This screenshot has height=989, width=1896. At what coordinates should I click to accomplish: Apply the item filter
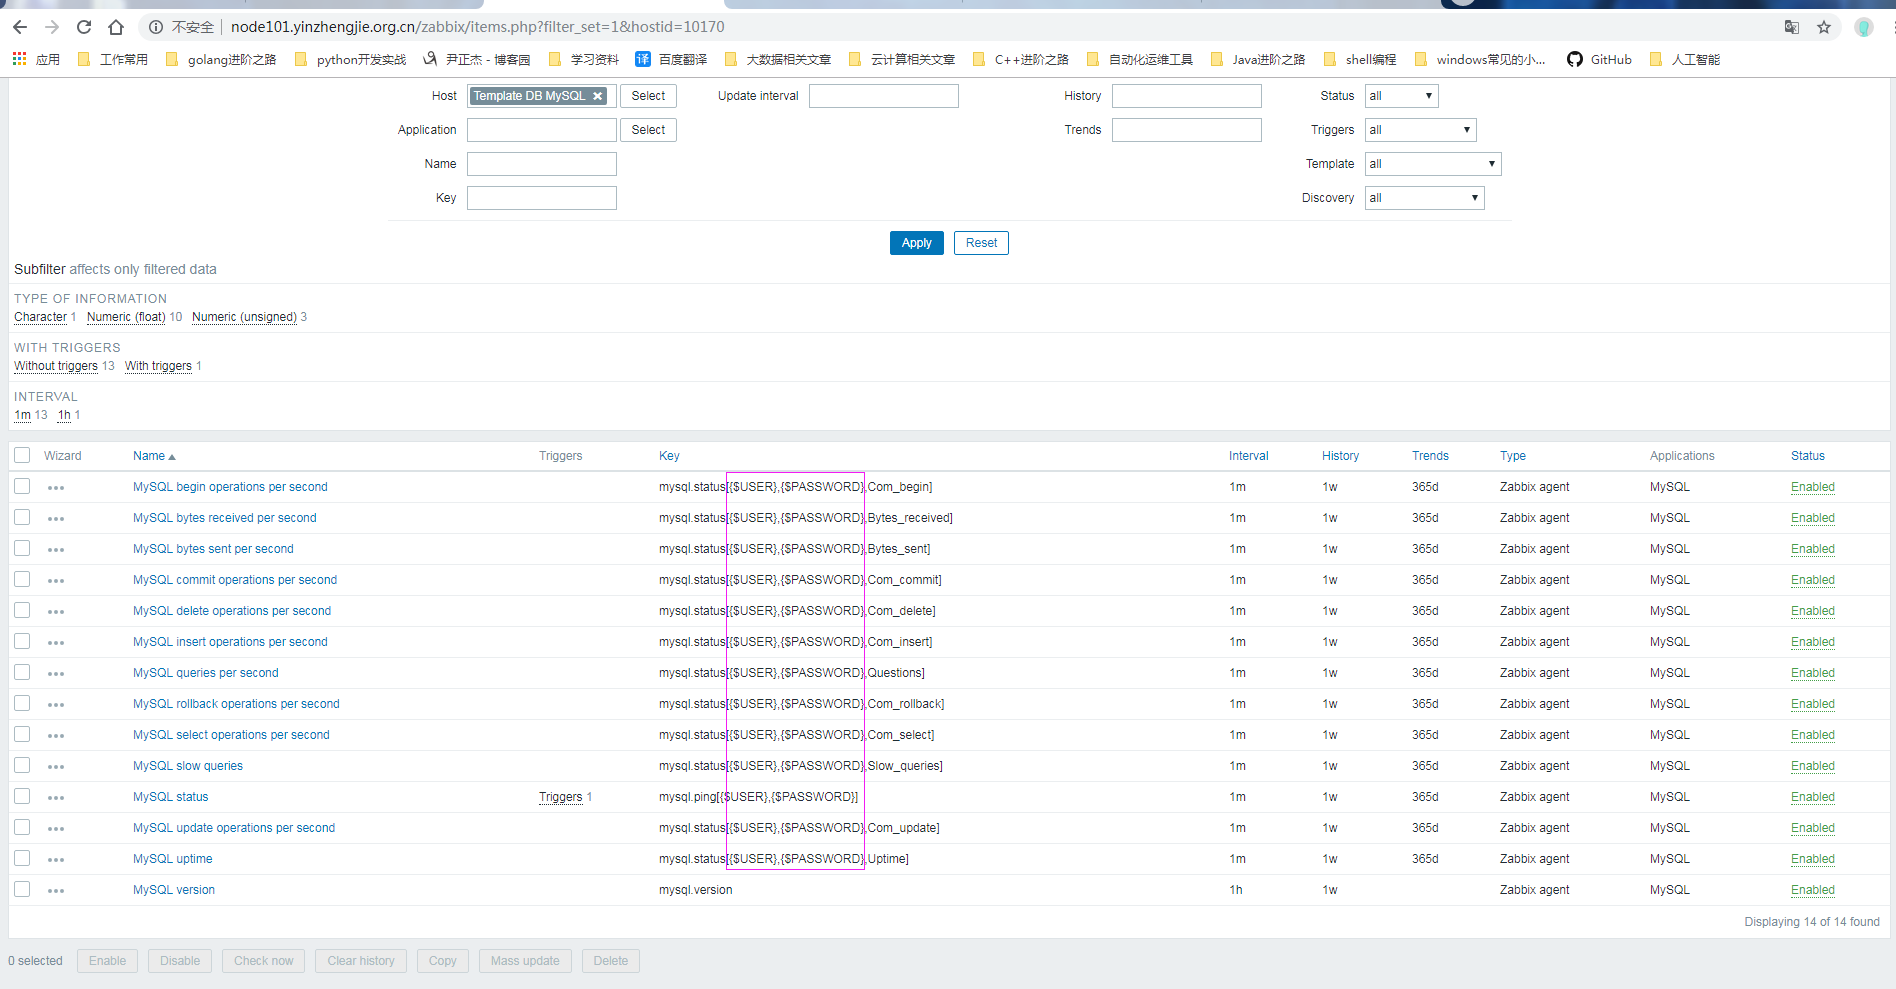point(917,243)
